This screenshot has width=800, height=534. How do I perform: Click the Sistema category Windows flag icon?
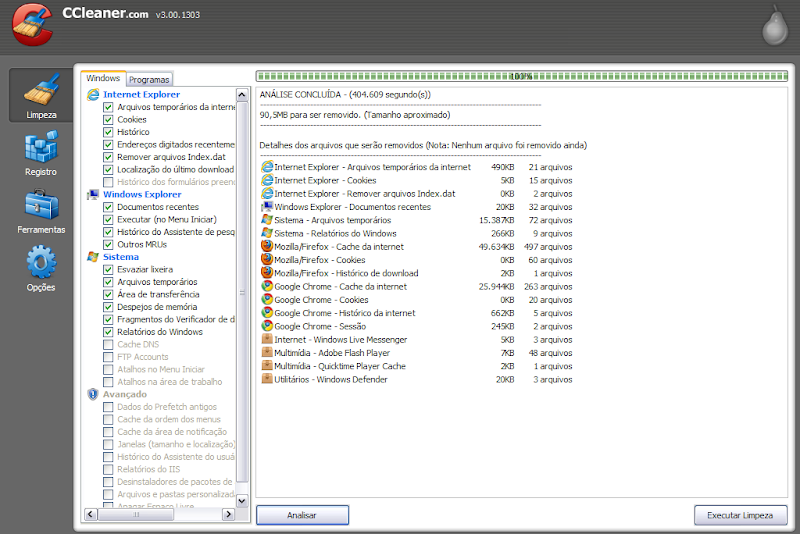coord(93,257)
